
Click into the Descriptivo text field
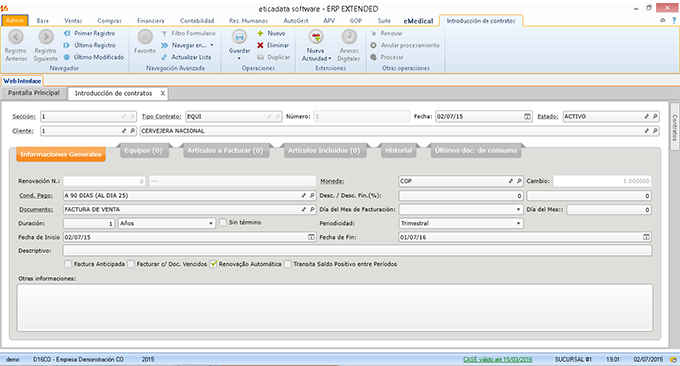(357, 251)
